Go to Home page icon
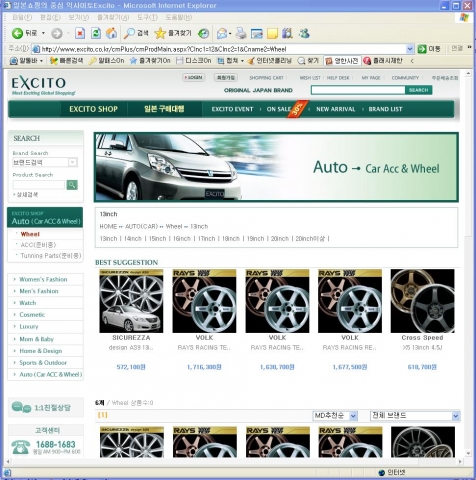This screenshot has height=480, width=476. coord(111,33)
